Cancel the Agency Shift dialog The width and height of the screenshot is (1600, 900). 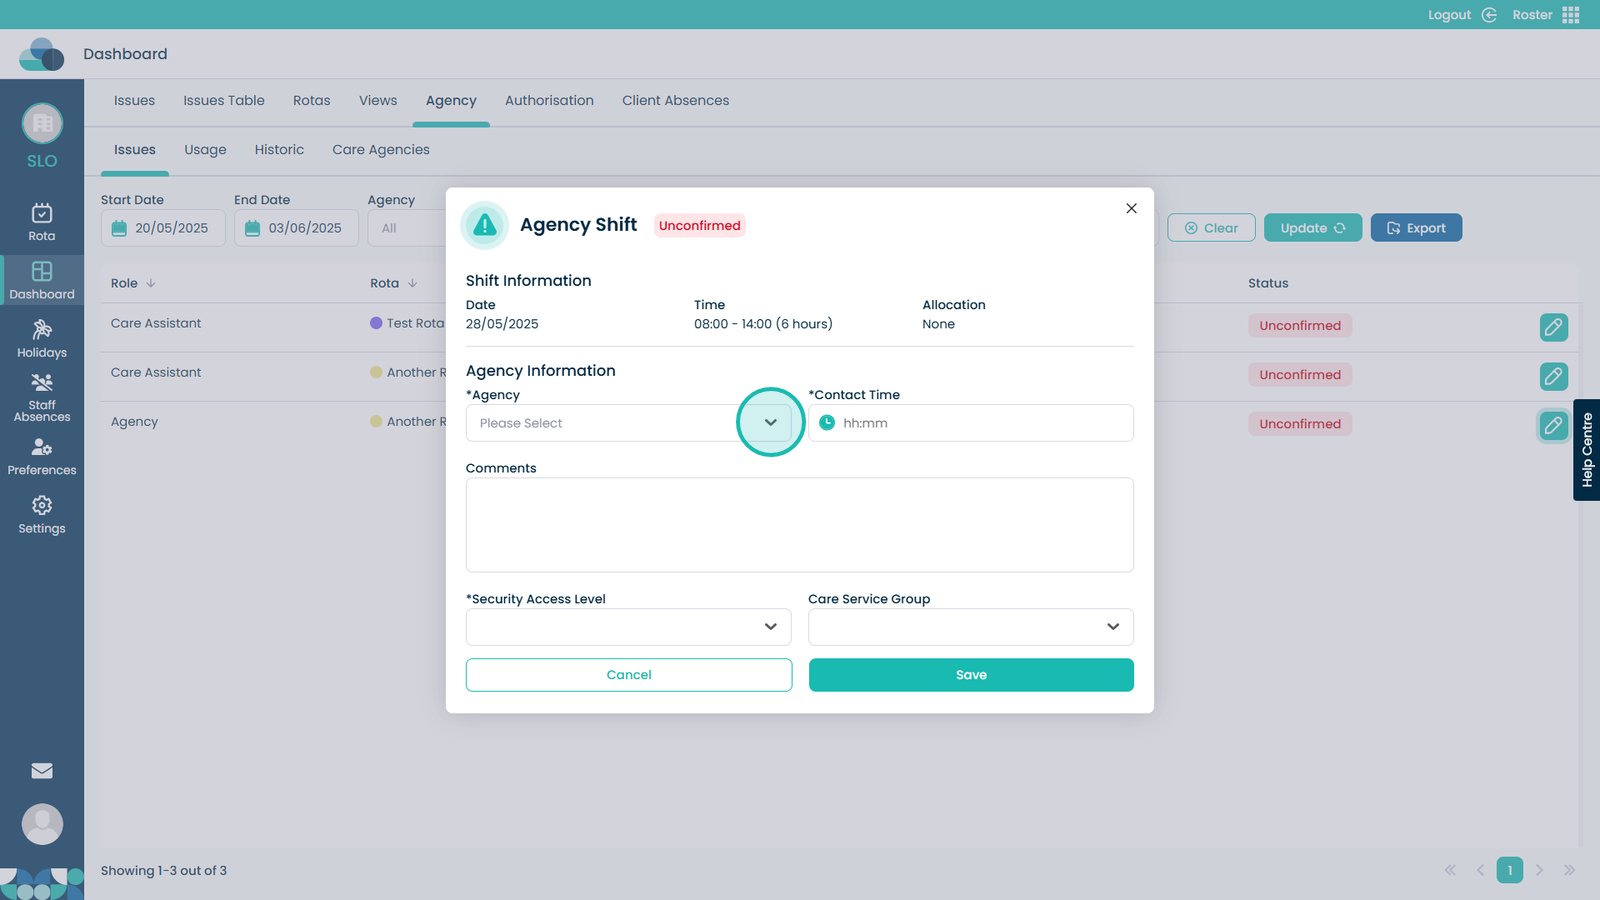tap(628, 675)
